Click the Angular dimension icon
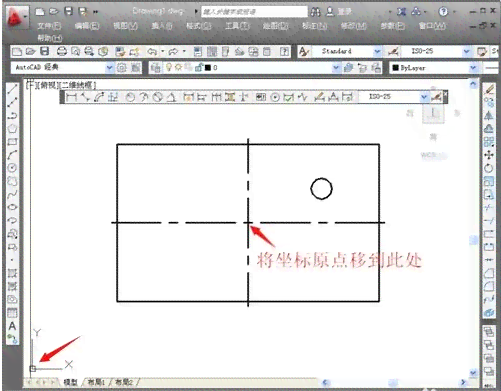Image resolution: width=501 pixels, height=391 pixels. (x=172, y=97)
